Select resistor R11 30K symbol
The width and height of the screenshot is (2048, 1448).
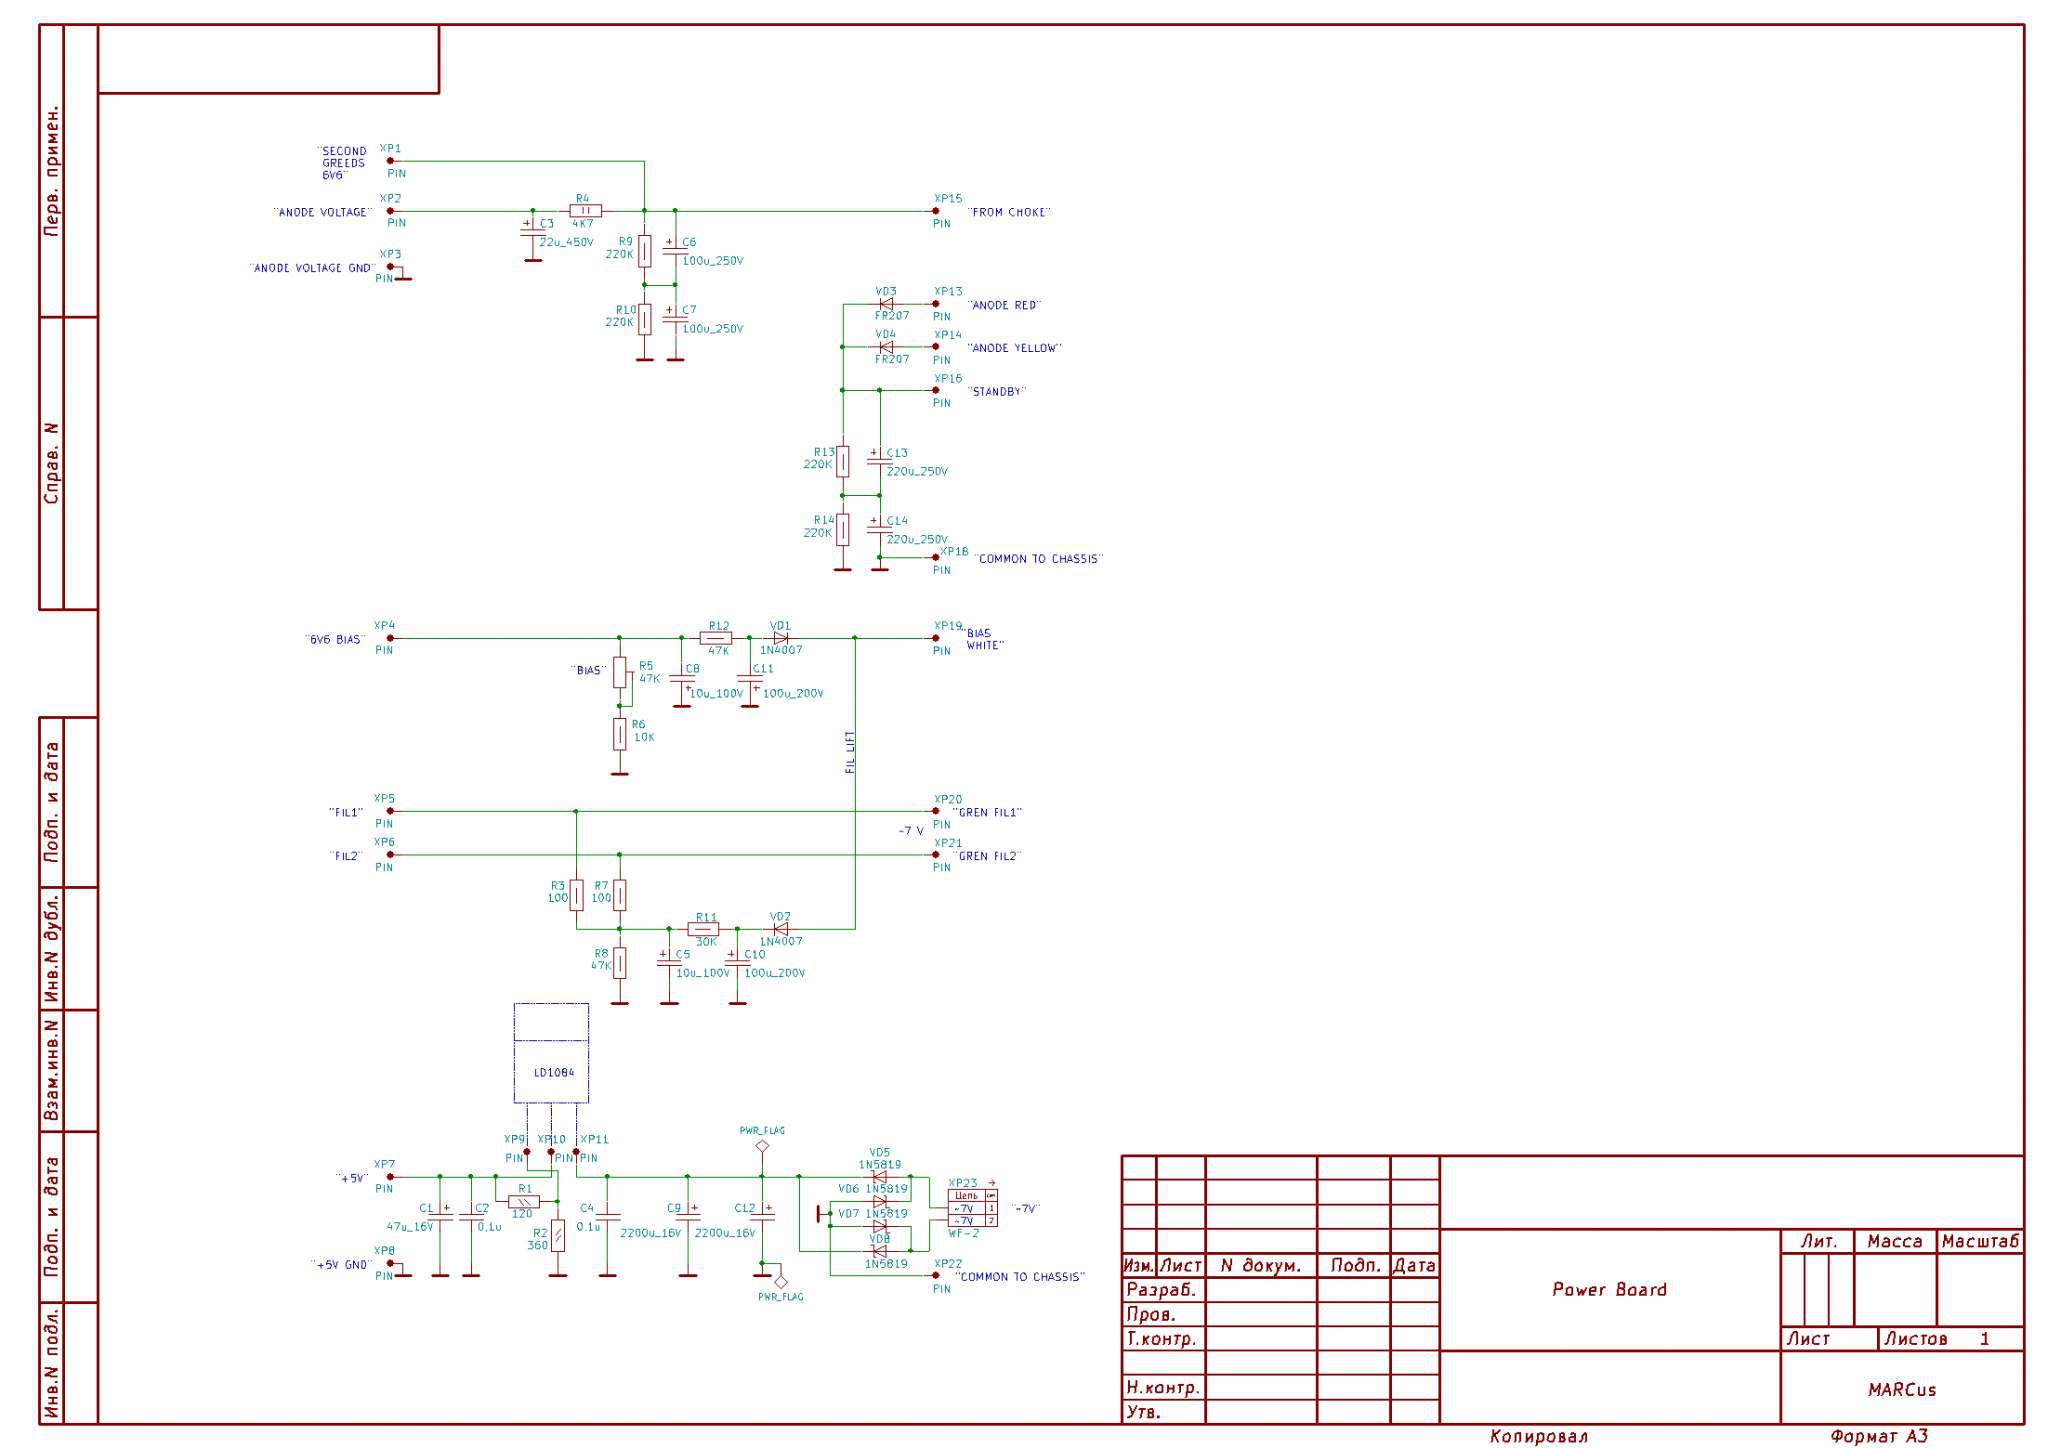point(704,929)
